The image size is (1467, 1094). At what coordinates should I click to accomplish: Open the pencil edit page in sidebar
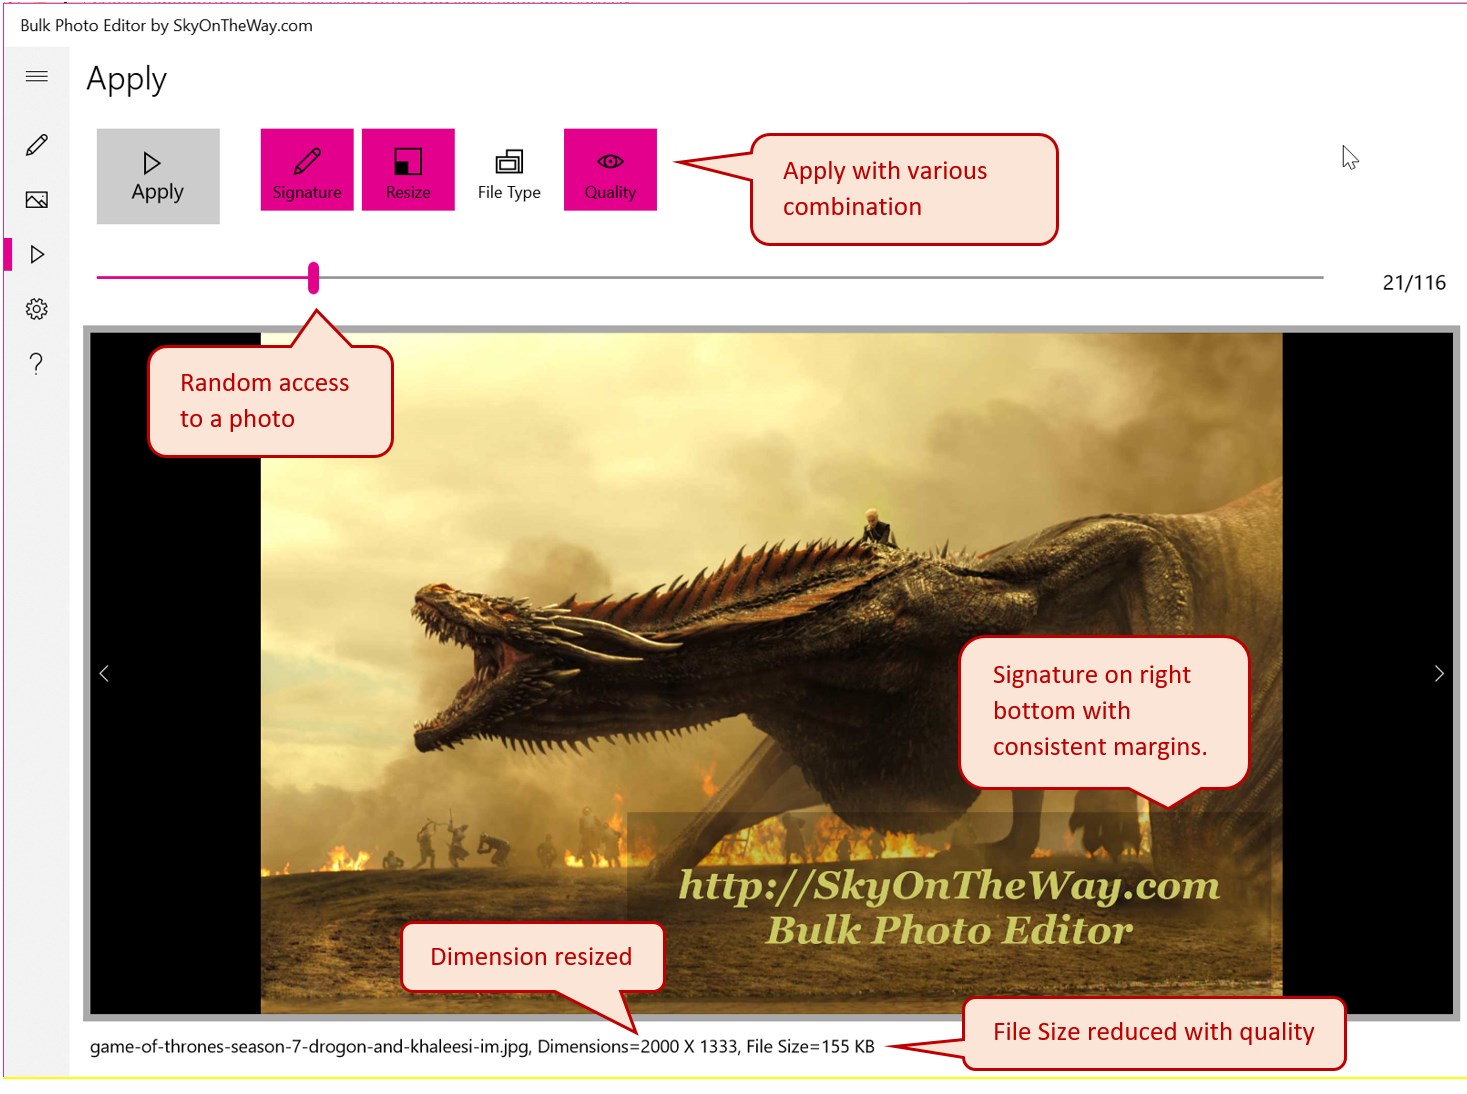37,145
